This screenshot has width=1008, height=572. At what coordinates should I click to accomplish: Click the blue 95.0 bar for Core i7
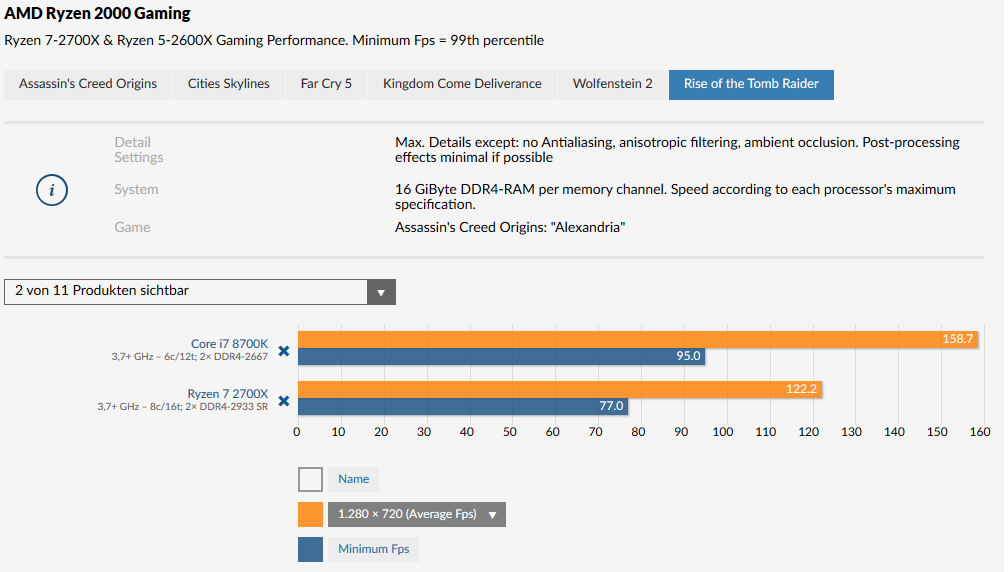point(501,357)
